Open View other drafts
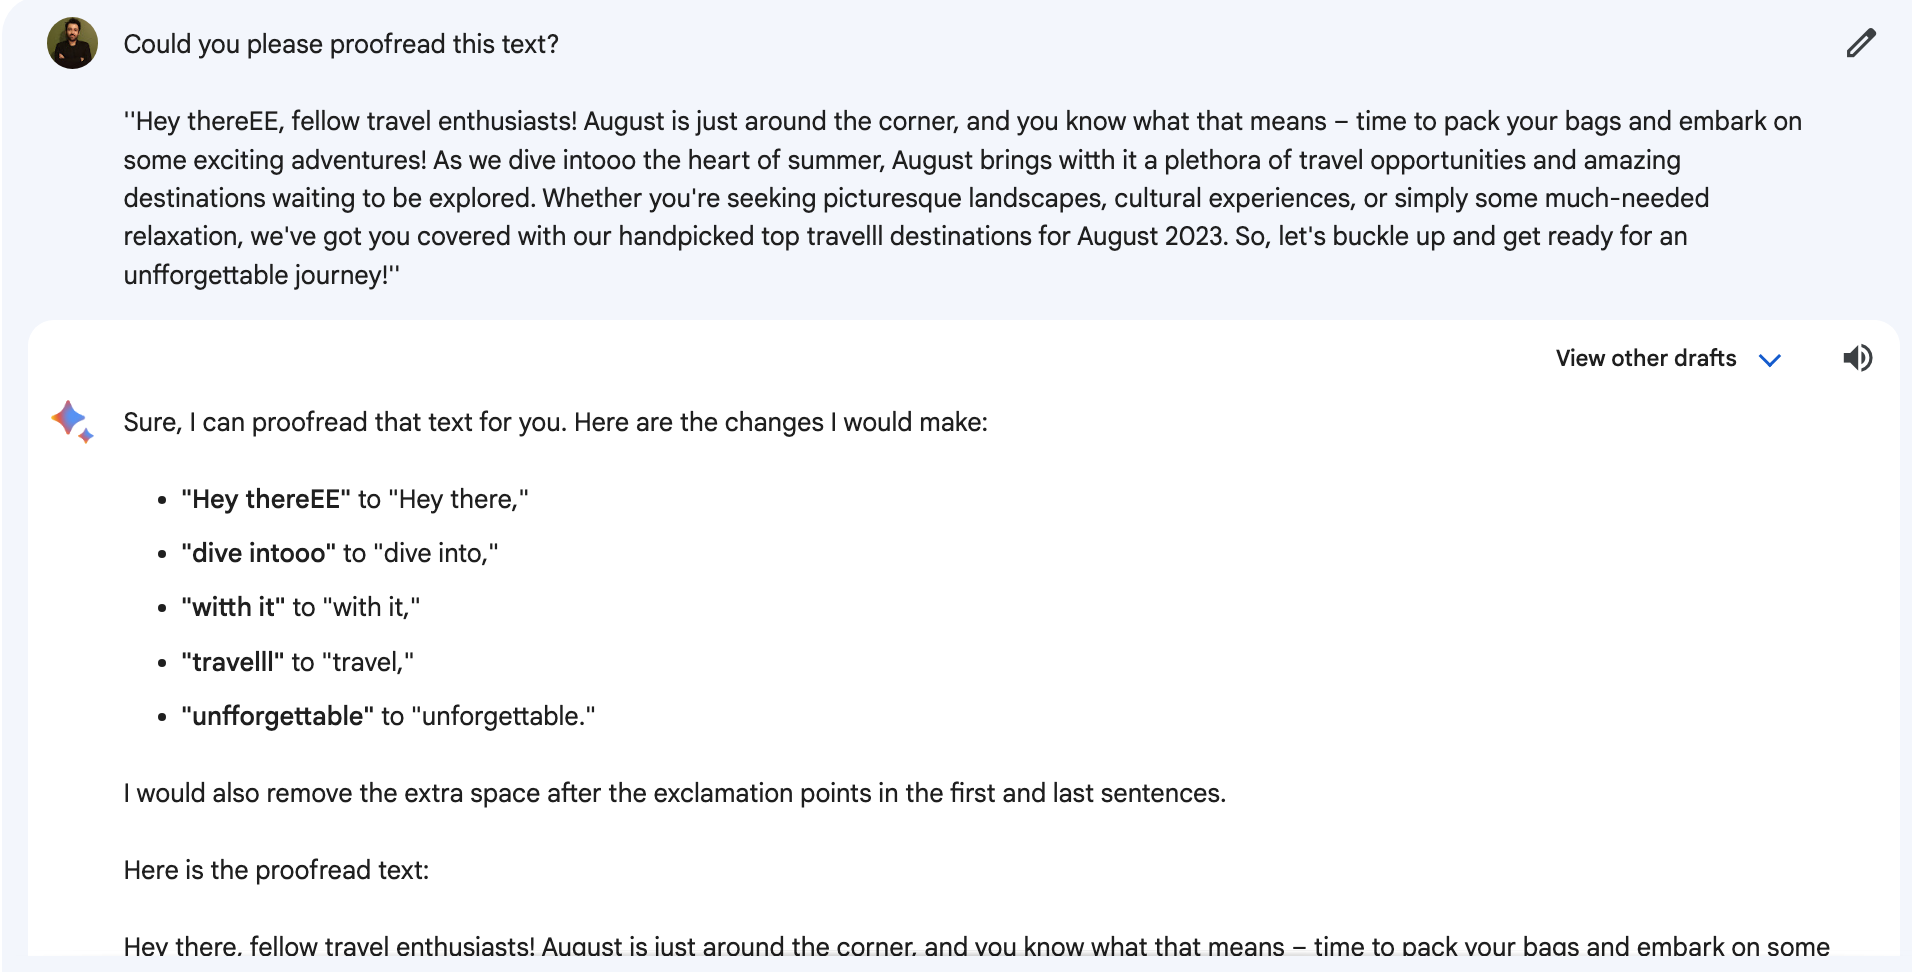Screen dimensions: 1912x972 pos(1646,358)
